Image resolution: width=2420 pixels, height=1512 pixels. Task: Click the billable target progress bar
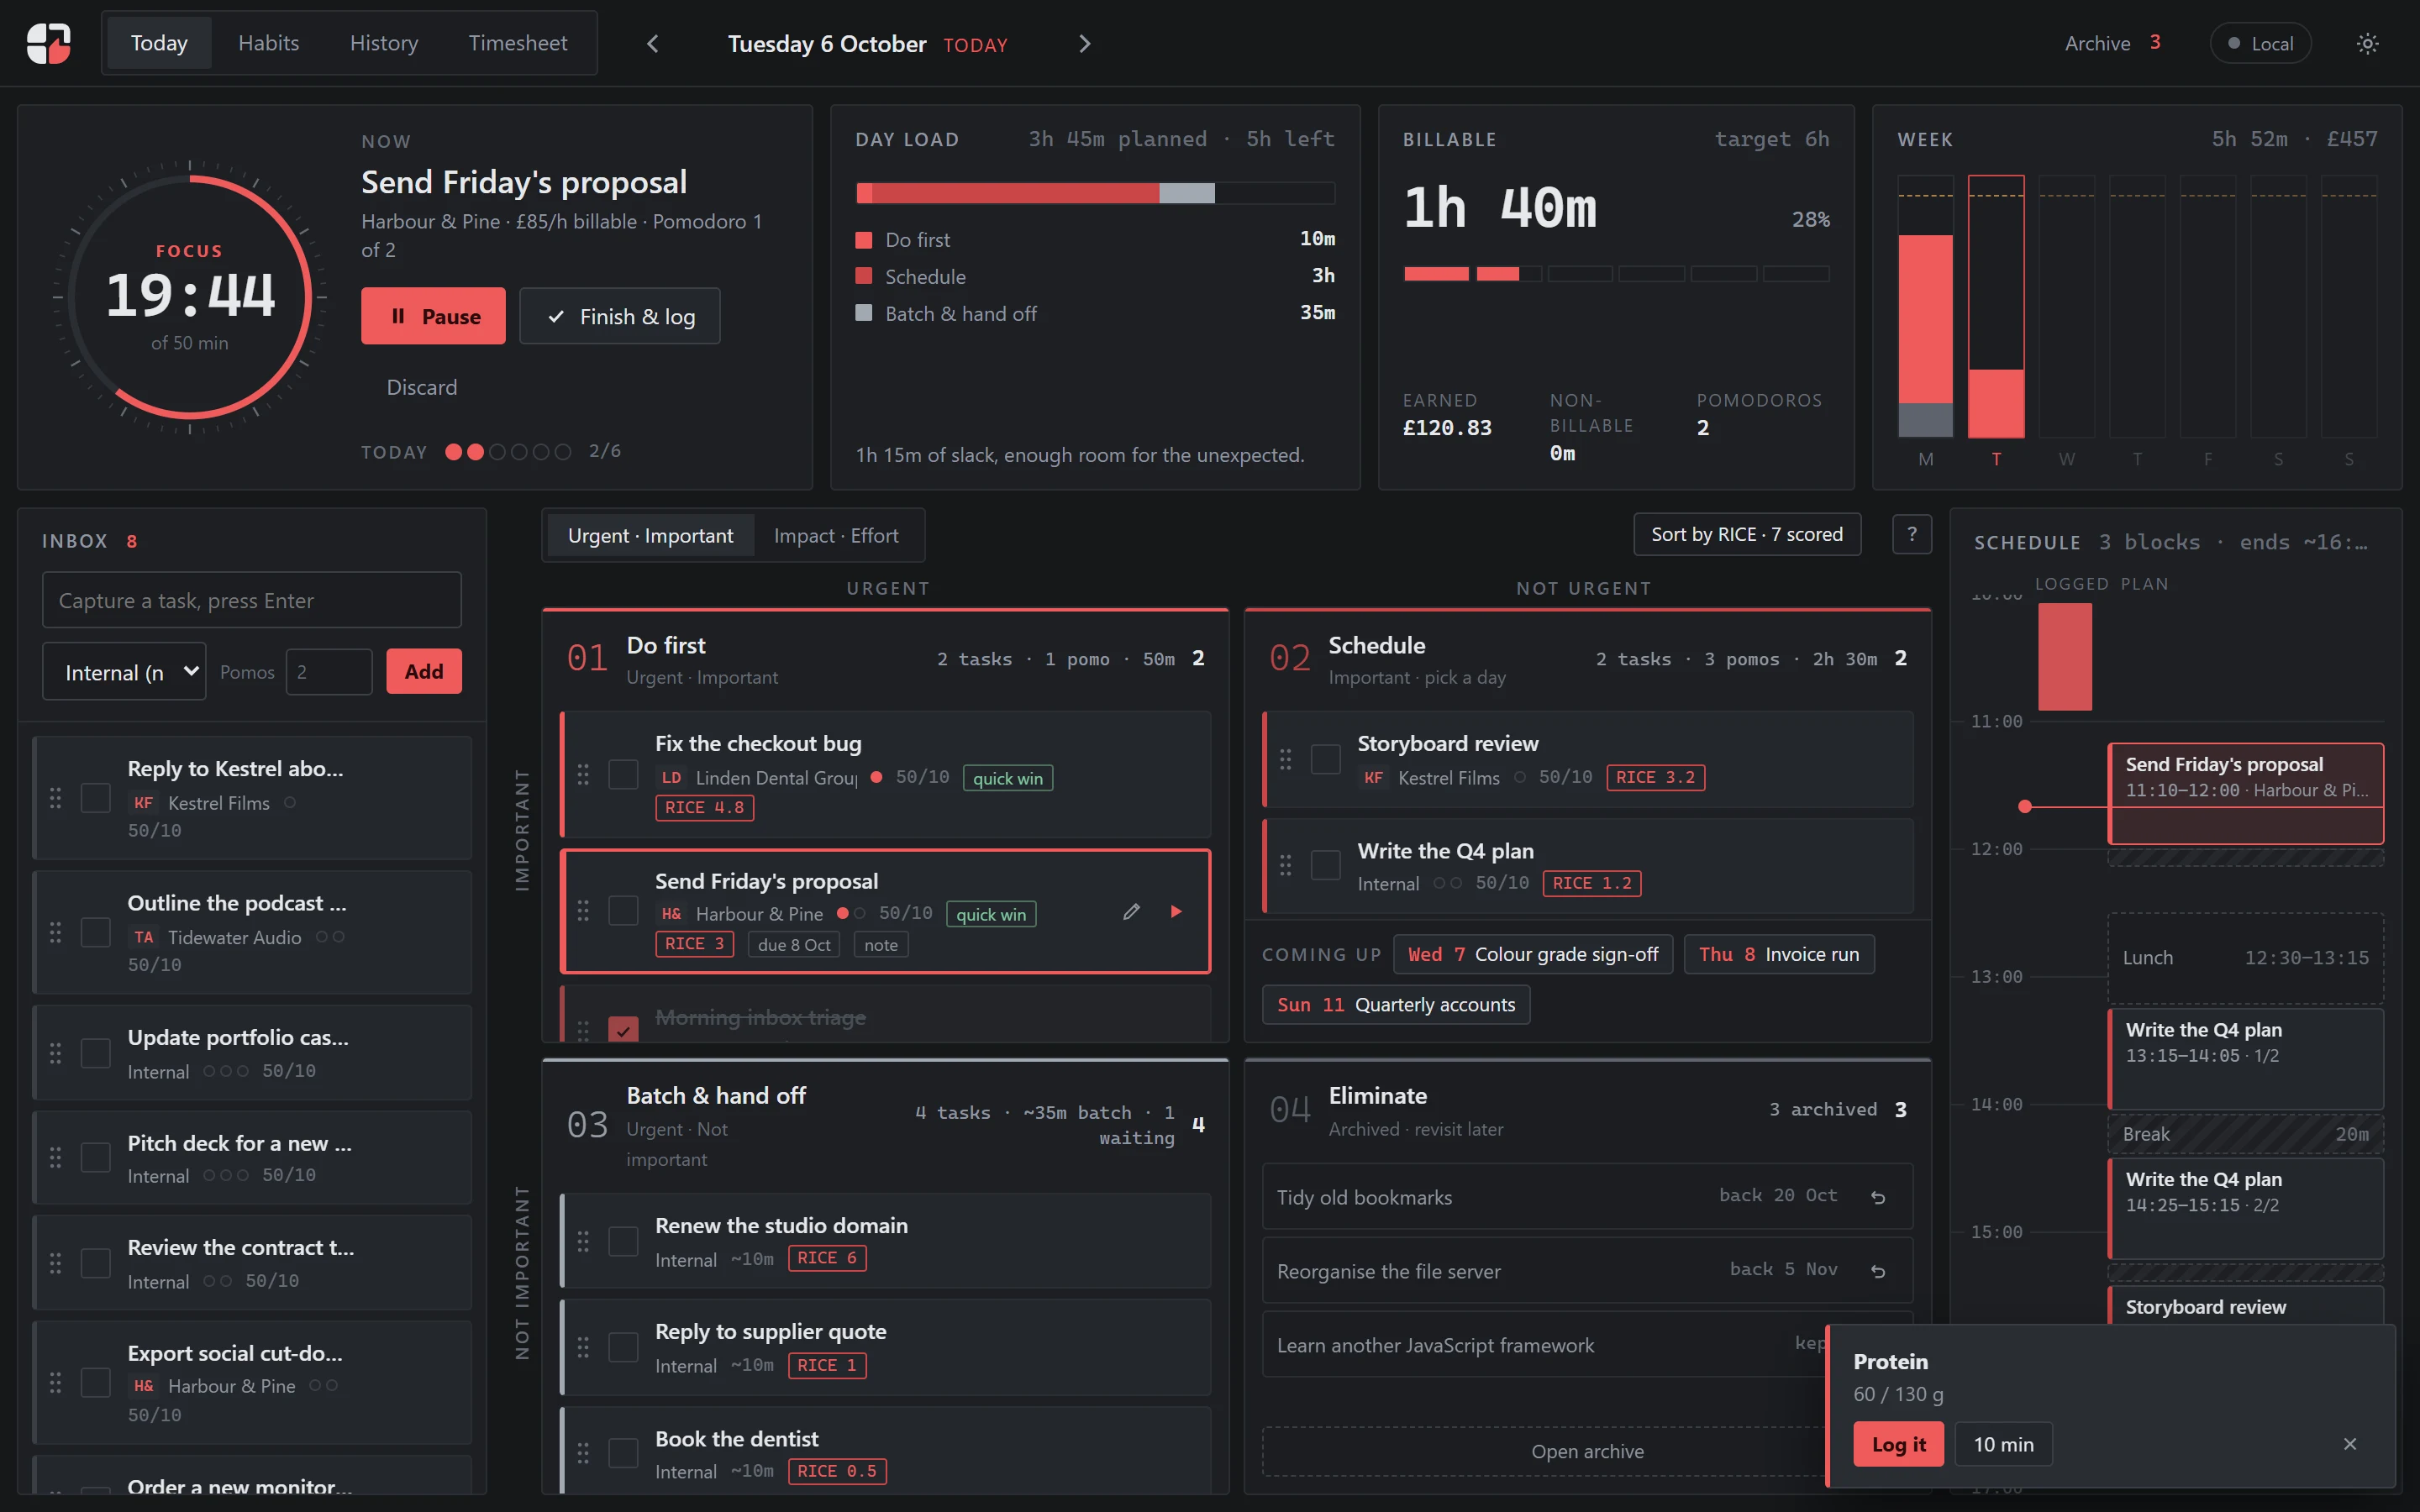click(x=1616, y=273)
